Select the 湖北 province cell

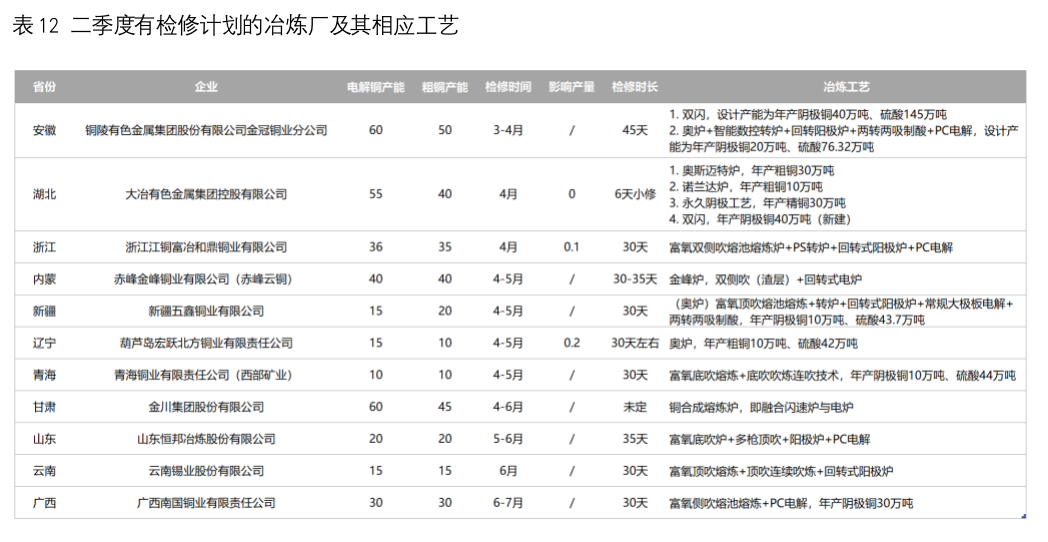coord(44,194)
